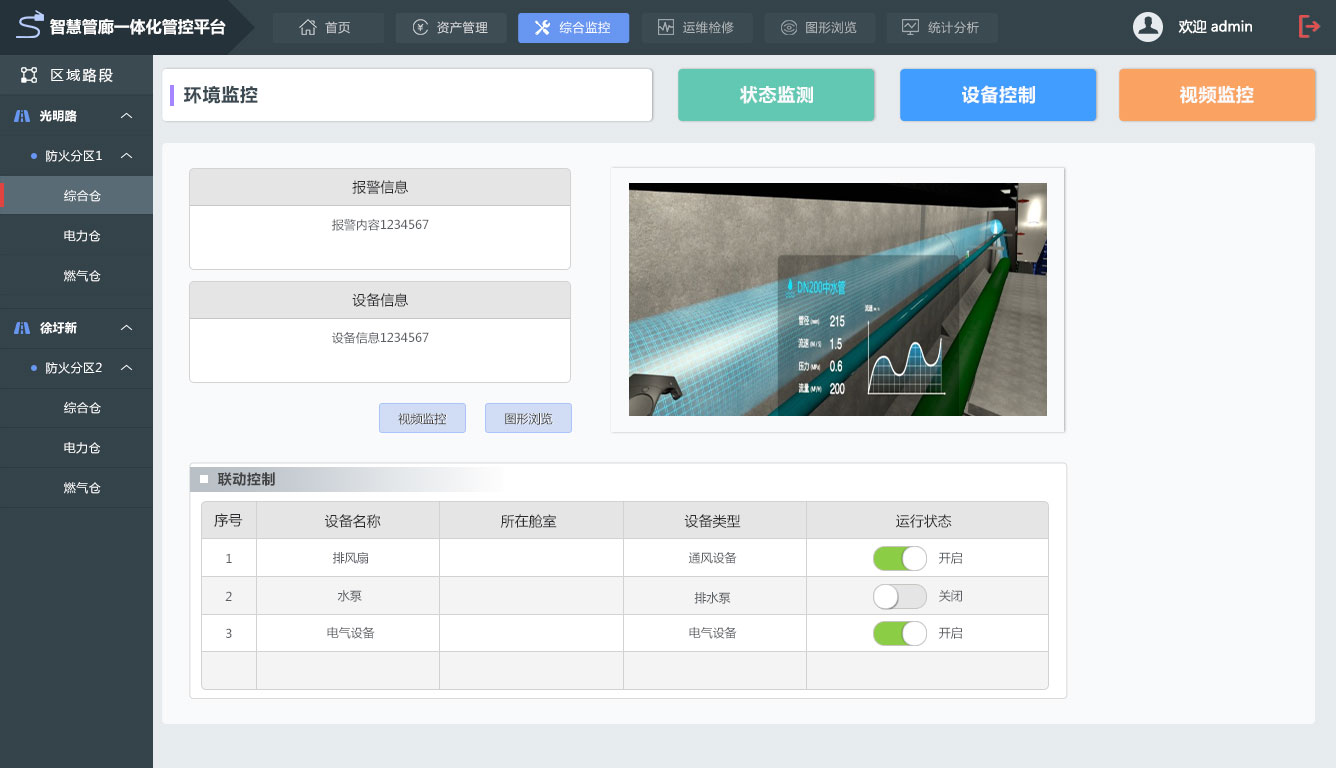
Task: Disable the 电气设备 running switch
Action: tap(899, 633)
